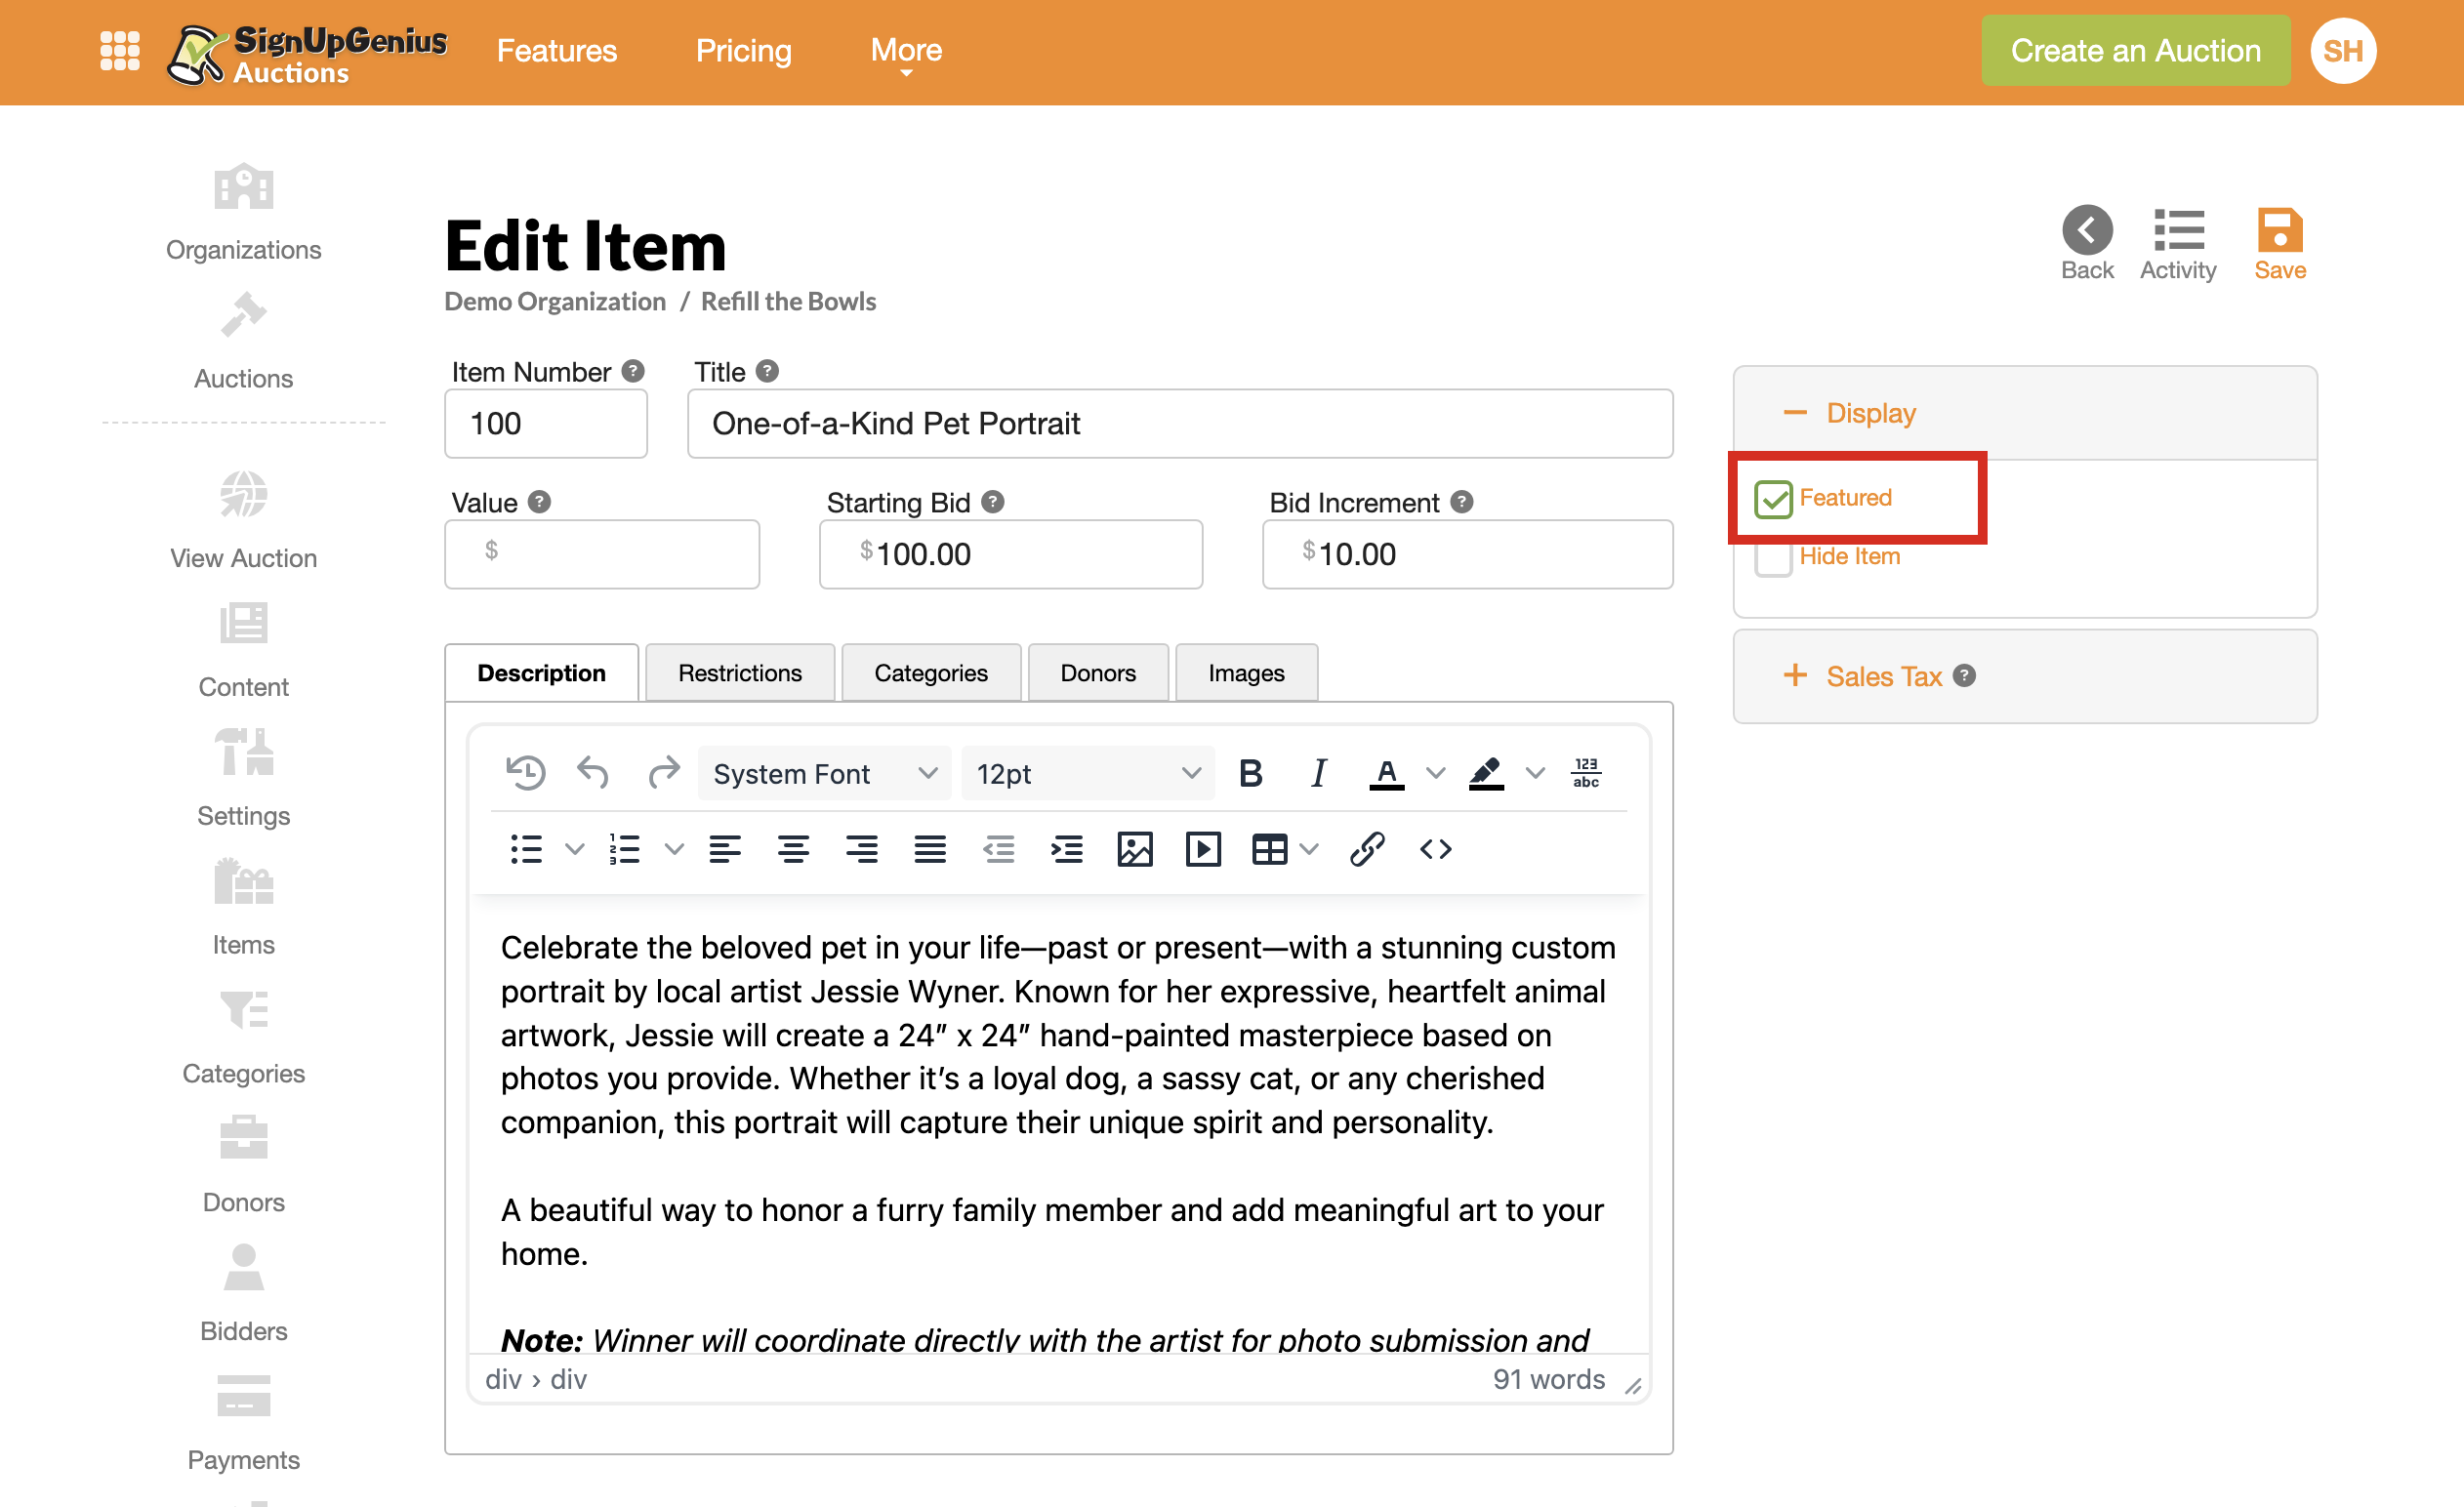Screen dimensions: 2464x1507
Task: Toggle bold formatting in editor
Action: [1250, 773]
